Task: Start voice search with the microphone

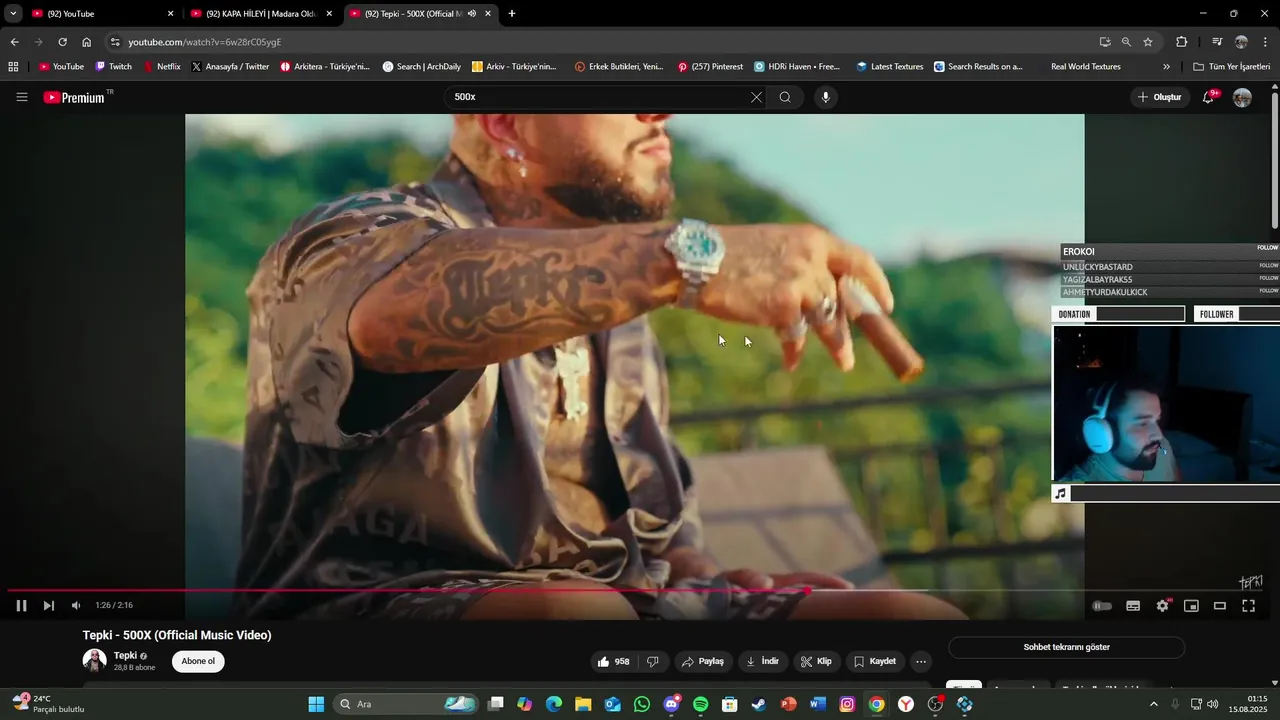Action: 825,97
